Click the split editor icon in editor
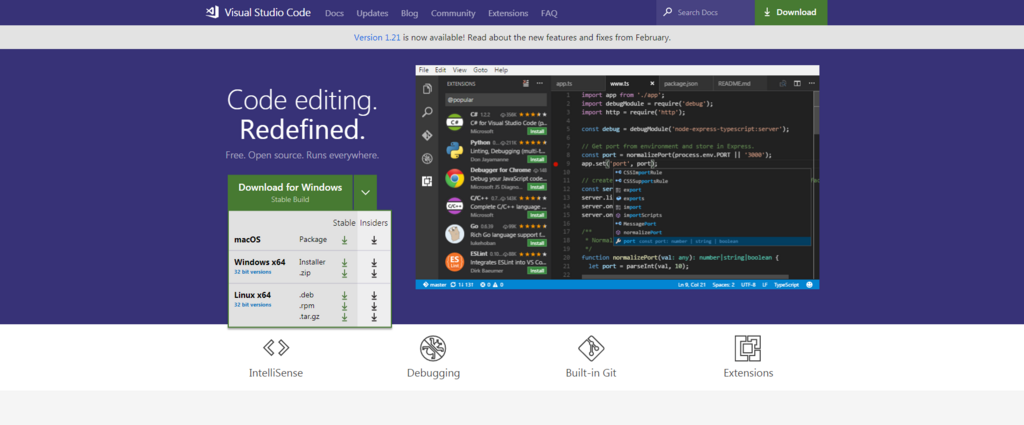Screen dimensions: 1024x425 pos(797,84)
